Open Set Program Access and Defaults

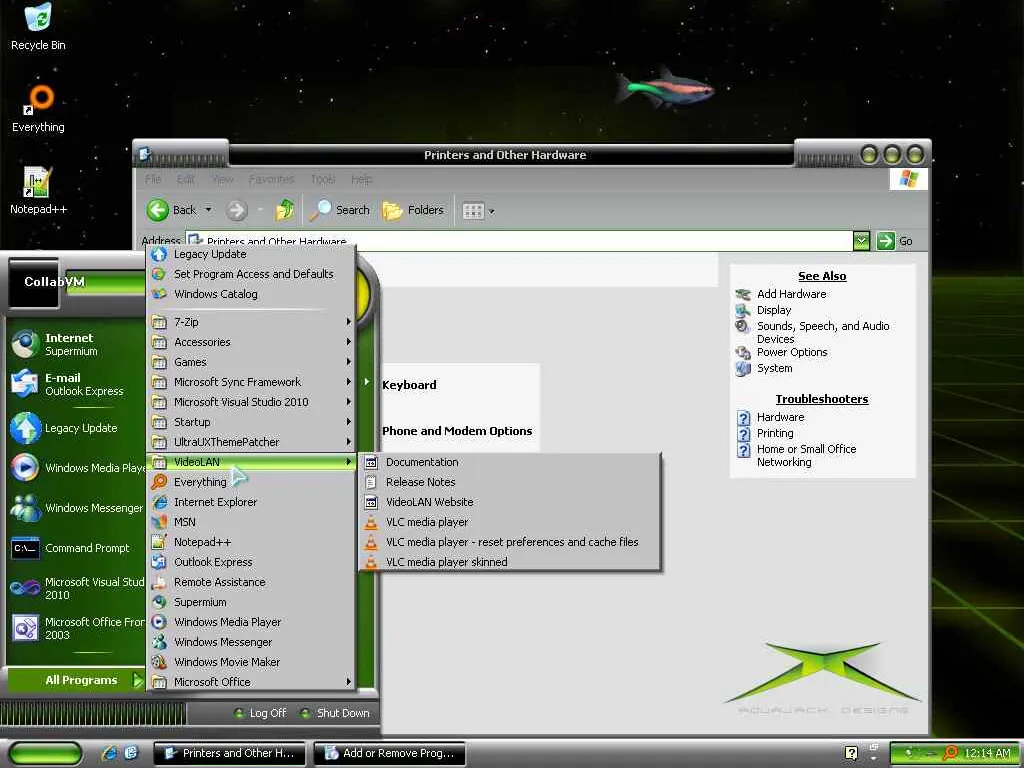point(251,274)
